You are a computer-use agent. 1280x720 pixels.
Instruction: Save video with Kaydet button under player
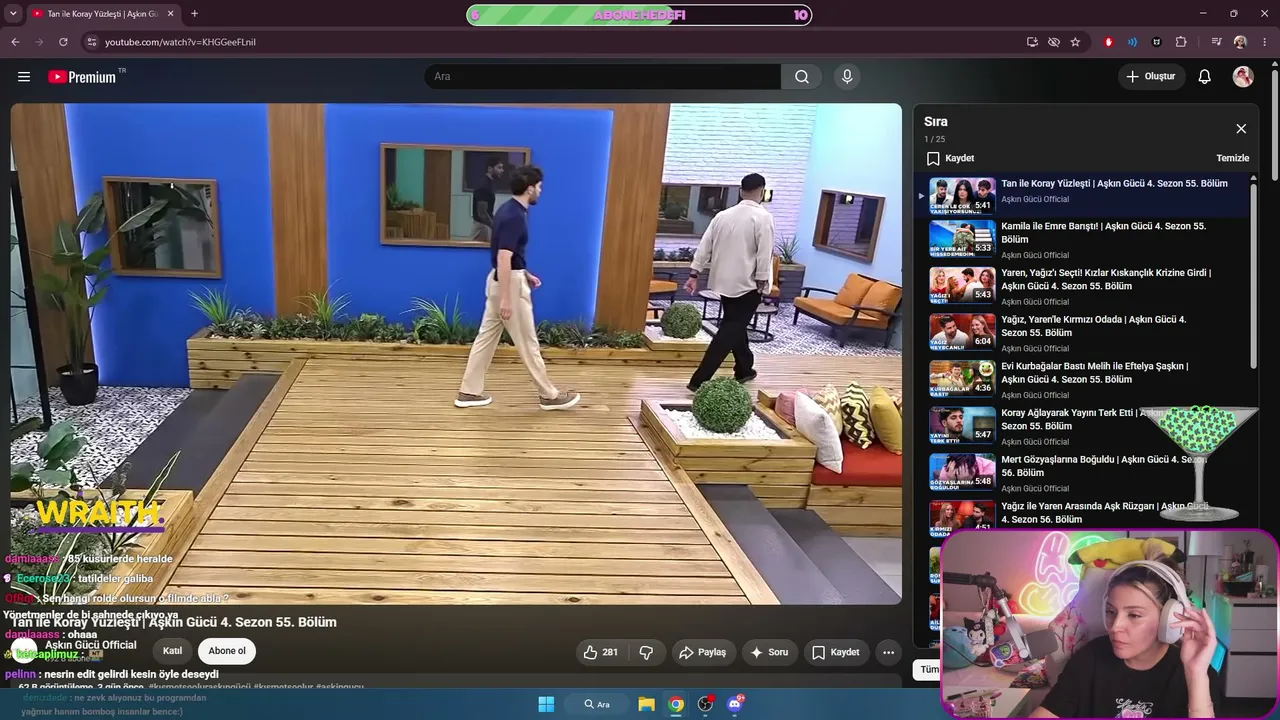pos(835,652)
